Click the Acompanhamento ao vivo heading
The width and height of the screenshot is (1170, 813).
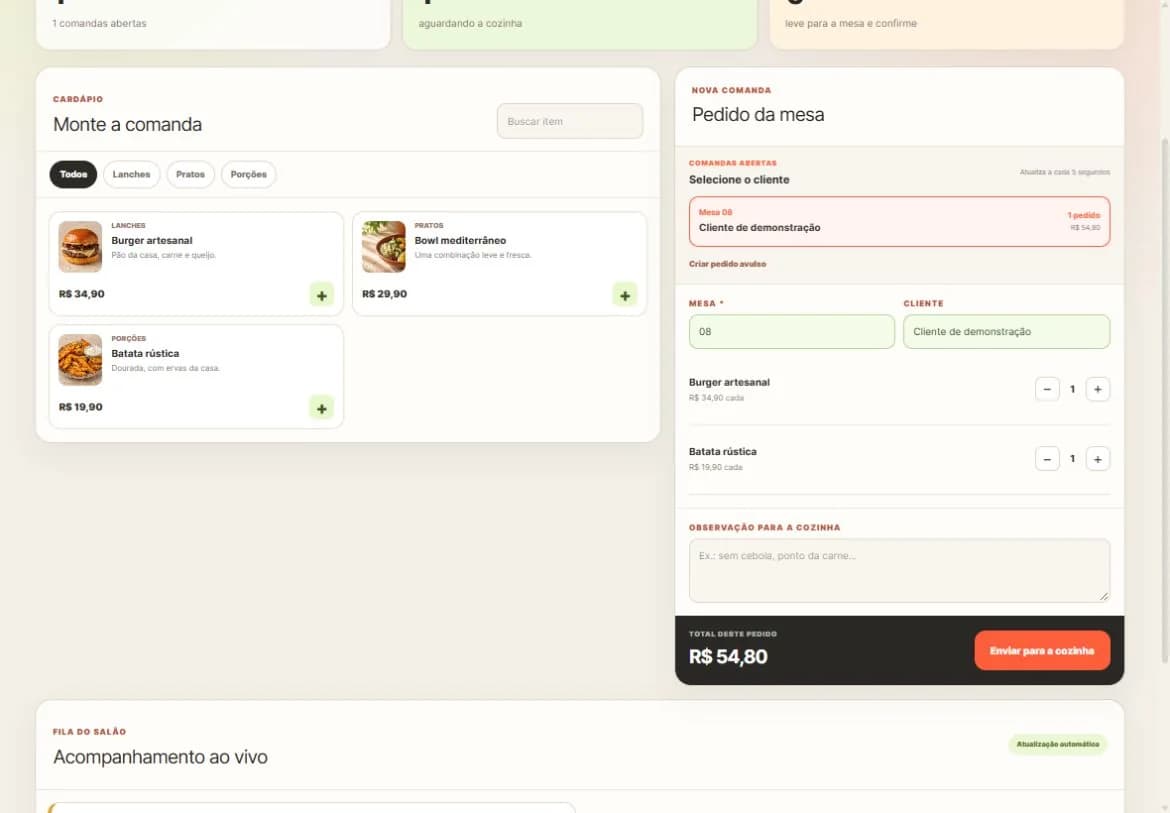(160, 757)
